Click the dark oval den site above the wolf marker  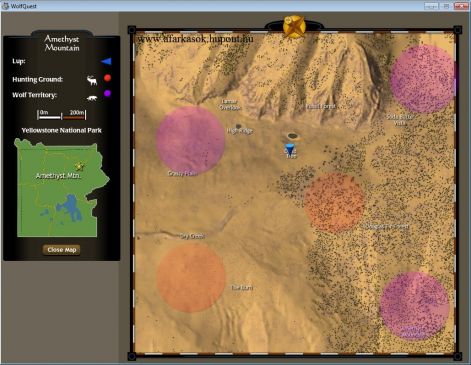[292, 136]
